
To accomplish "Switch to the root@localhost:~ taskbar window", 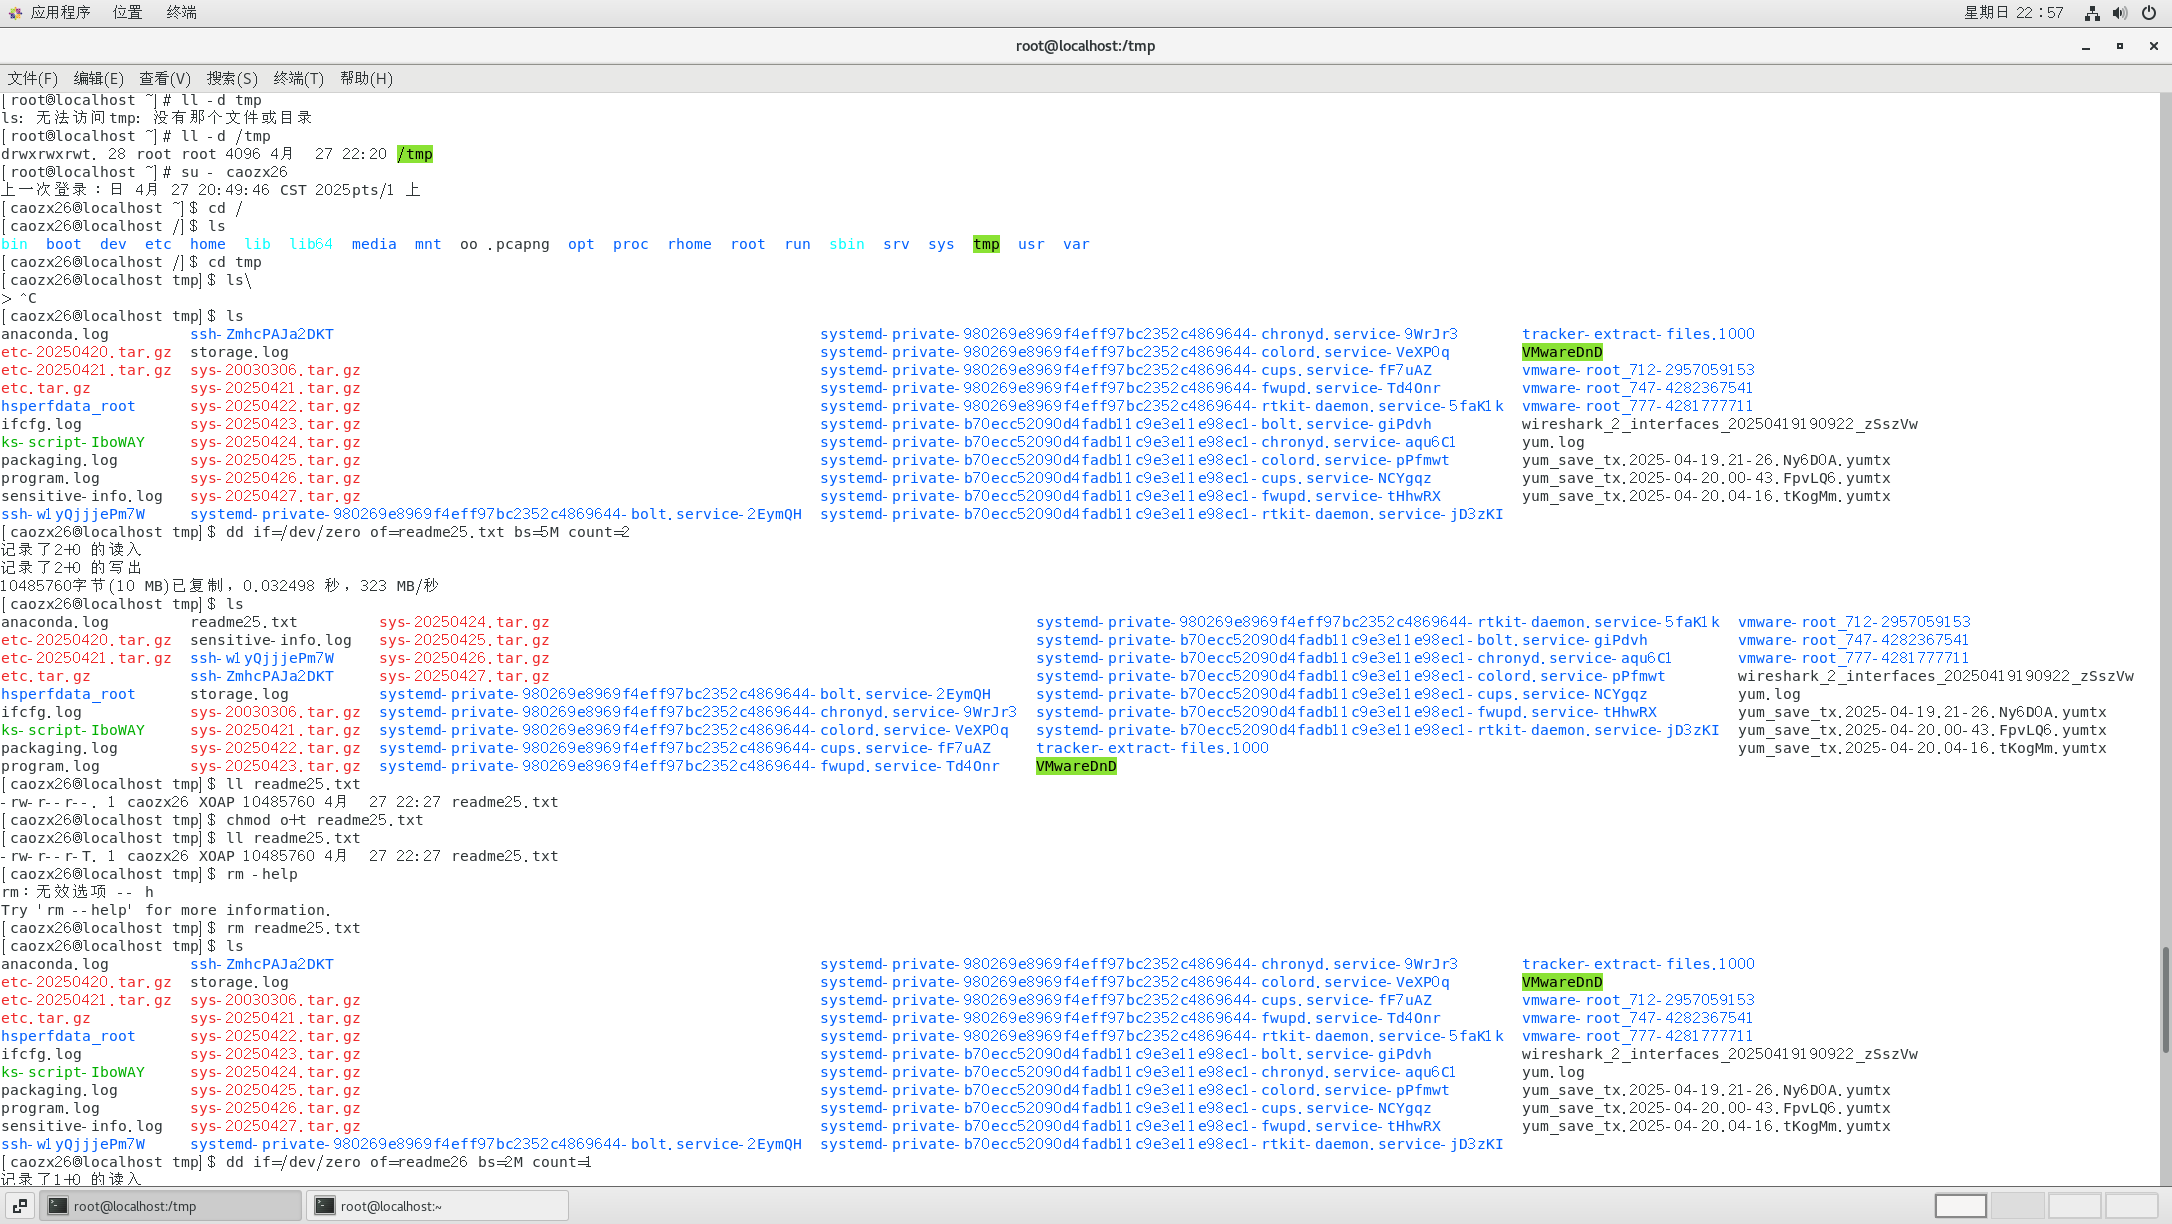I will tap(437, 1206).
